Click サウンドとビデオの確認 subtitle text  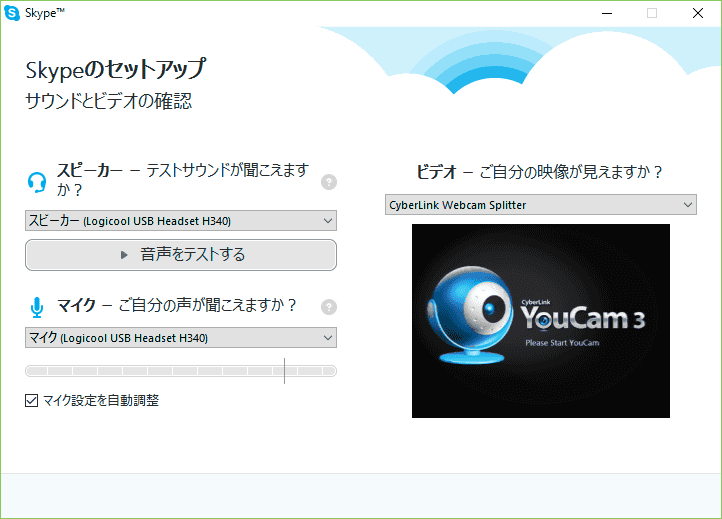click(x=109, y=101)
